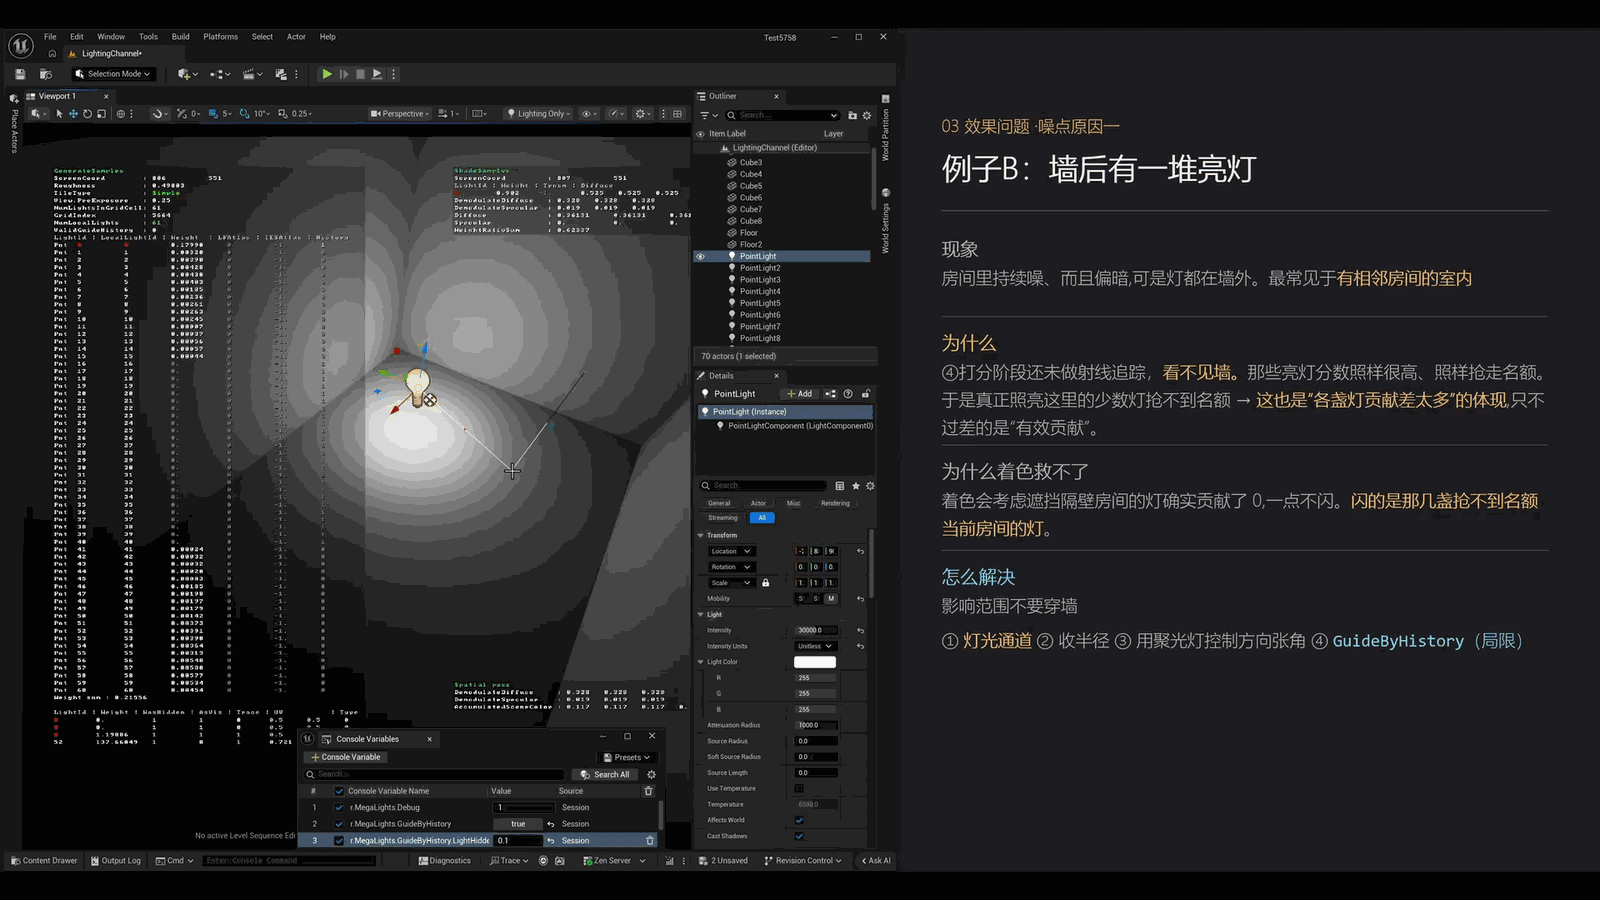Delete row 3 with its trash icon
Image resolution: width=1600 pixels, height=900 pixels.
649,841
